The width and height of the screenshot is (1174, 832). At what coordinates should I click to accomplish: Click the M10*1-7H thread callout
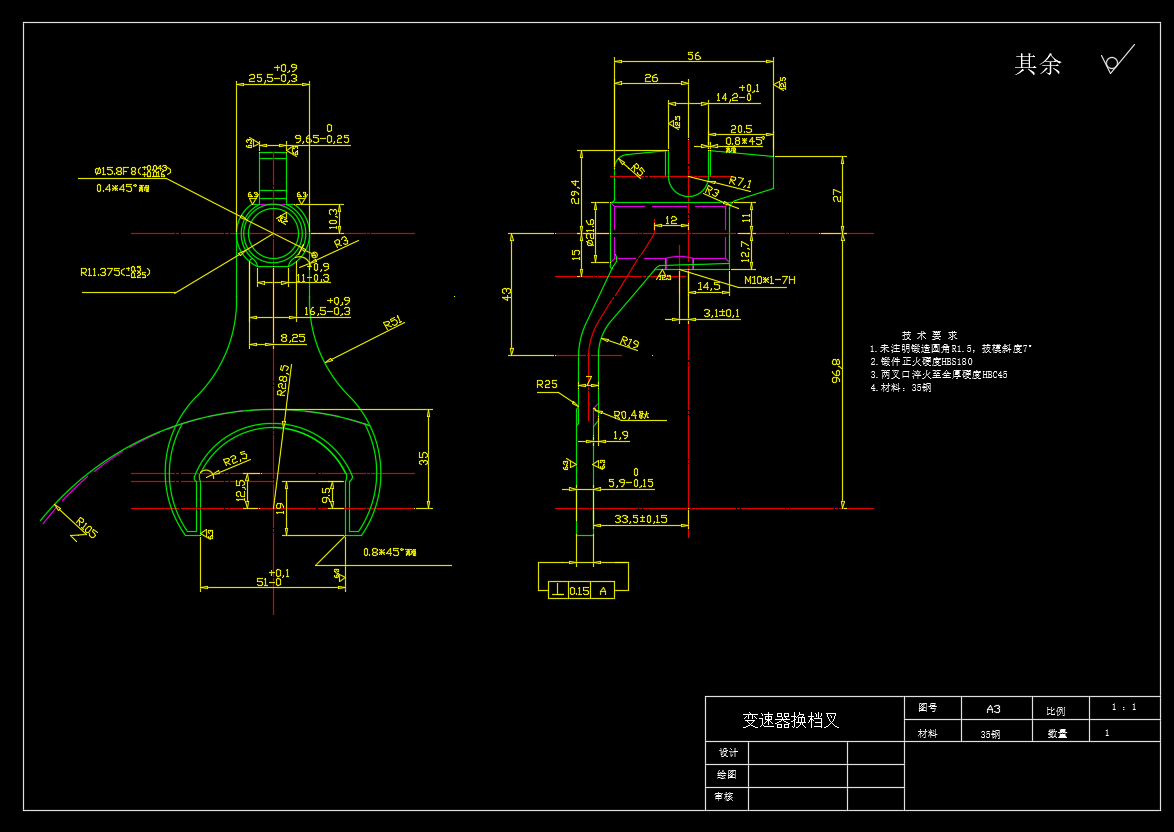coord(770,280)
